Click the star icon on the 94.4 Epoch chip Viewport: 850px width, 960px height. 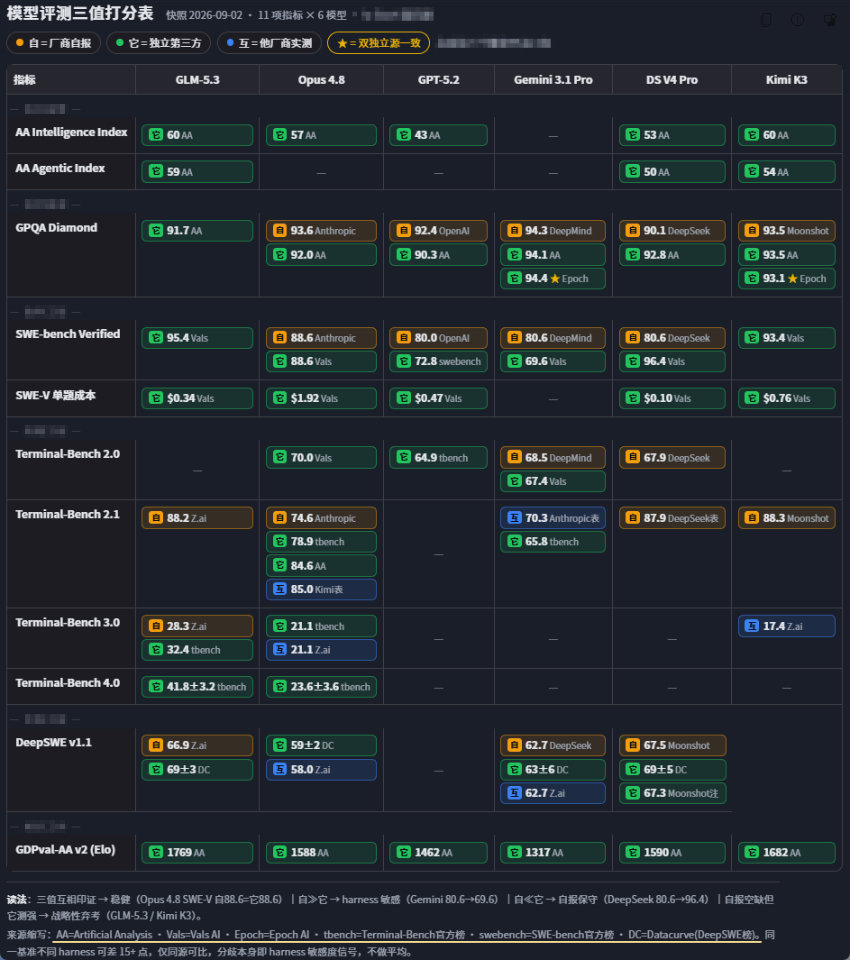[x=555, y=279]
